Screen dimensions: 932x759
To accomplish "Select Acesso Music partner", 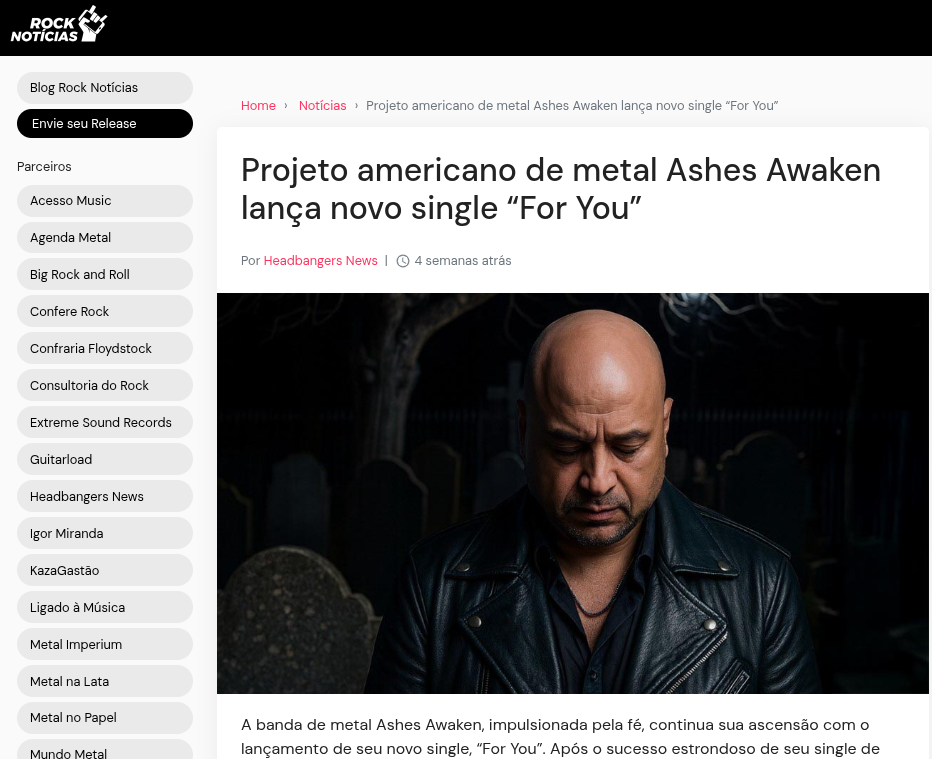I will pos(105,201).
